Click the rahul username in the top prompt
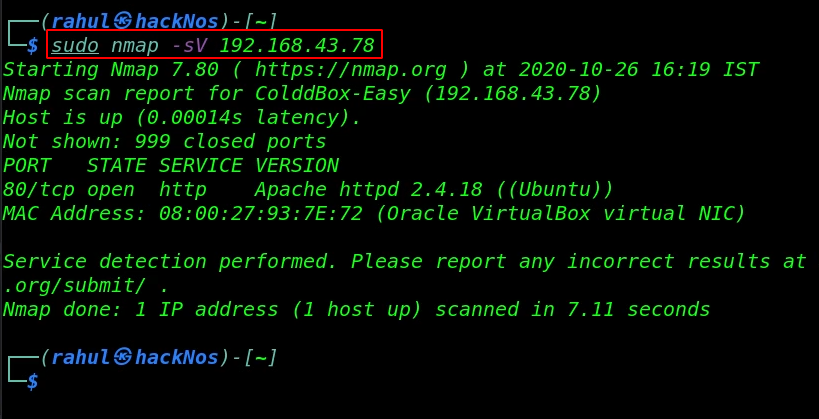 click(81, 21)
